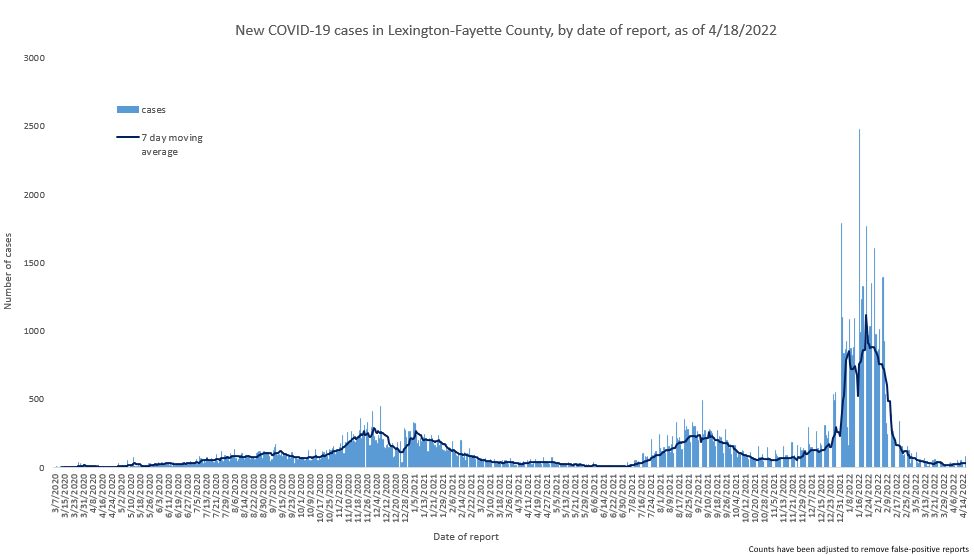Click the 1500 y-axis tick label
The width and height of the screenshot is (974, 555).
point(35,263)
